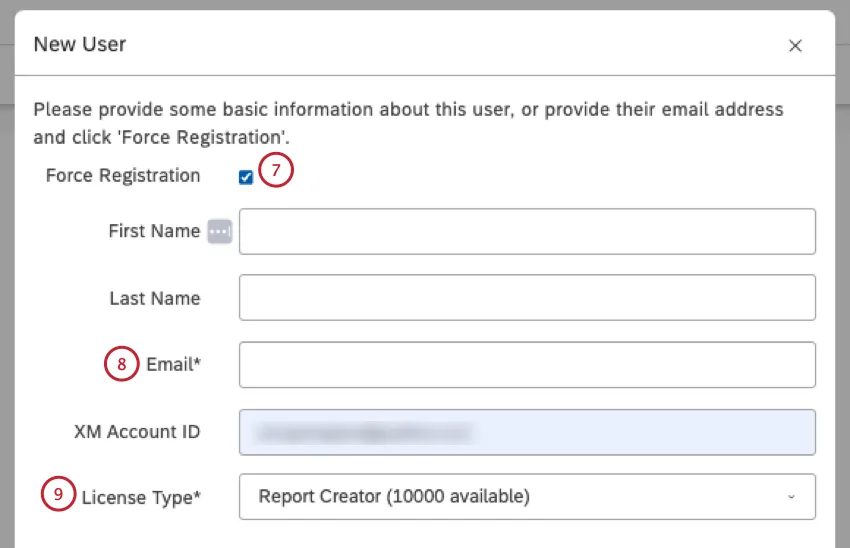Image resolution: width=850 pixels, height=548 pixels.
Task: Click the Email* label
Action: click(174, 365)
